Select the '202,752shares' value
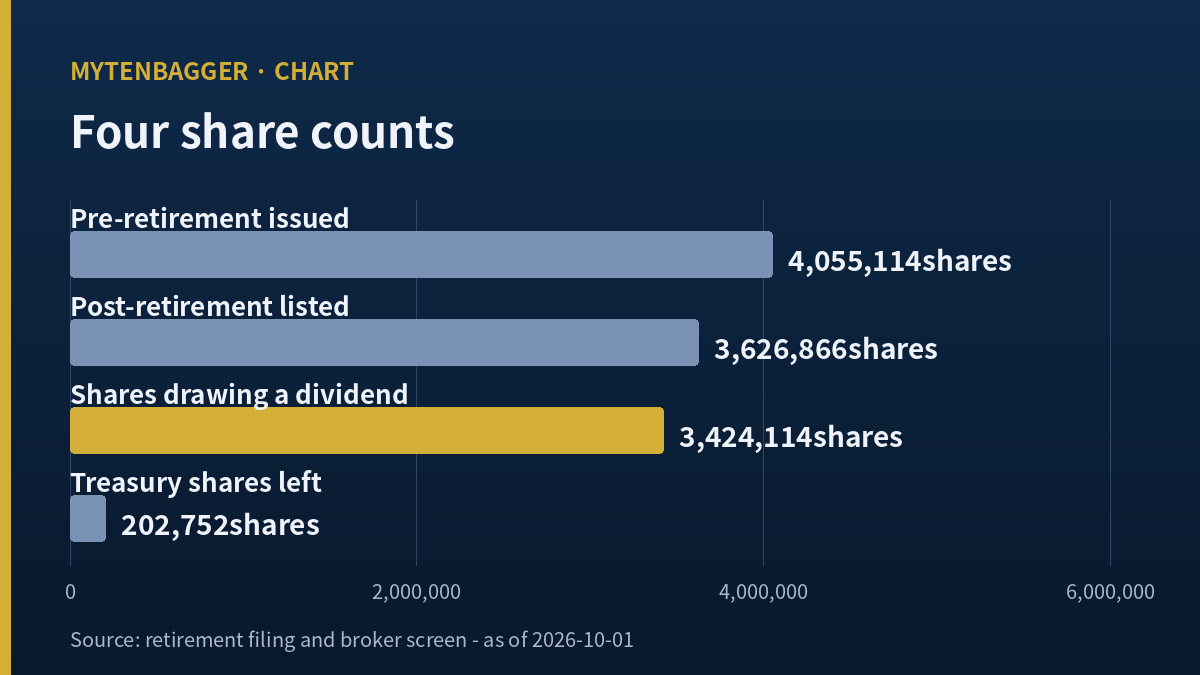 tap(220, 526)
